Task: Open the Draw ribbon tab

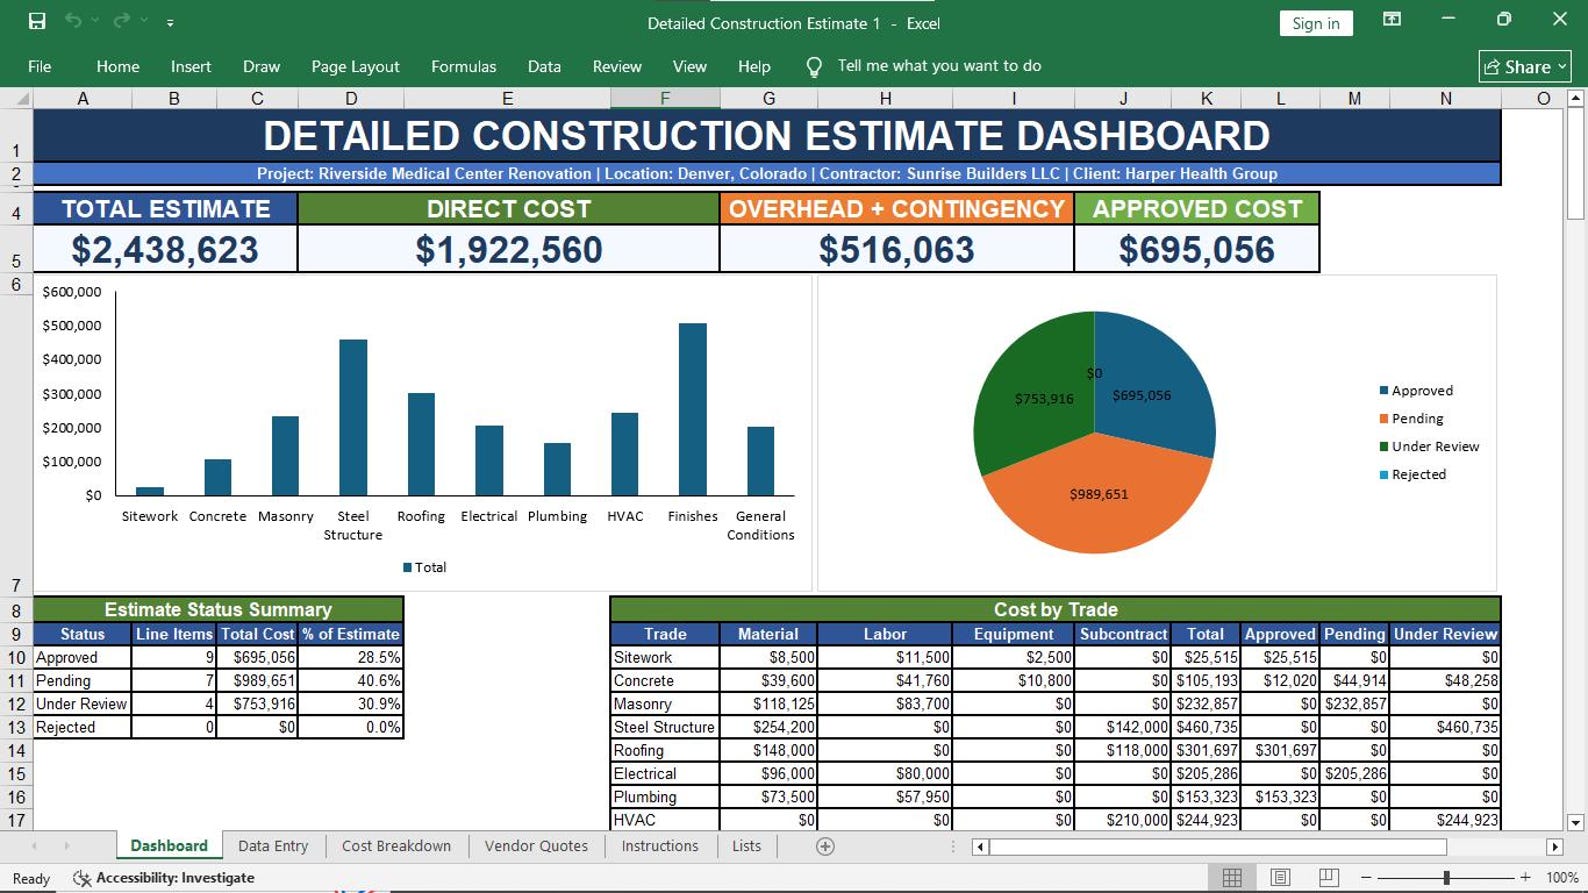Action: tap(261, 66)
